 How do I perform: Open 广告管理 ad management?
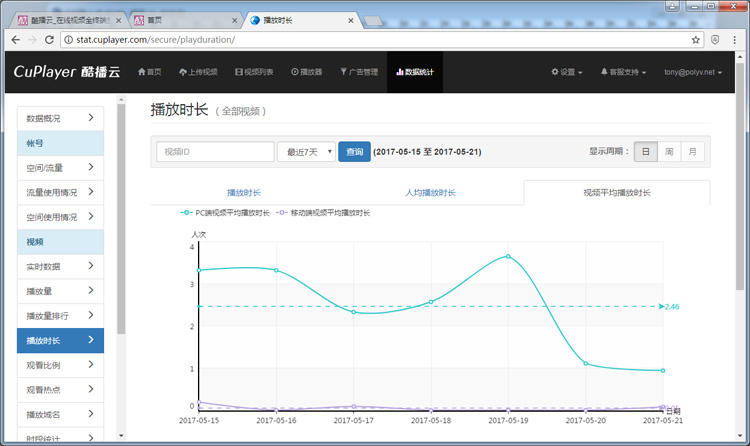click(359, 72)
